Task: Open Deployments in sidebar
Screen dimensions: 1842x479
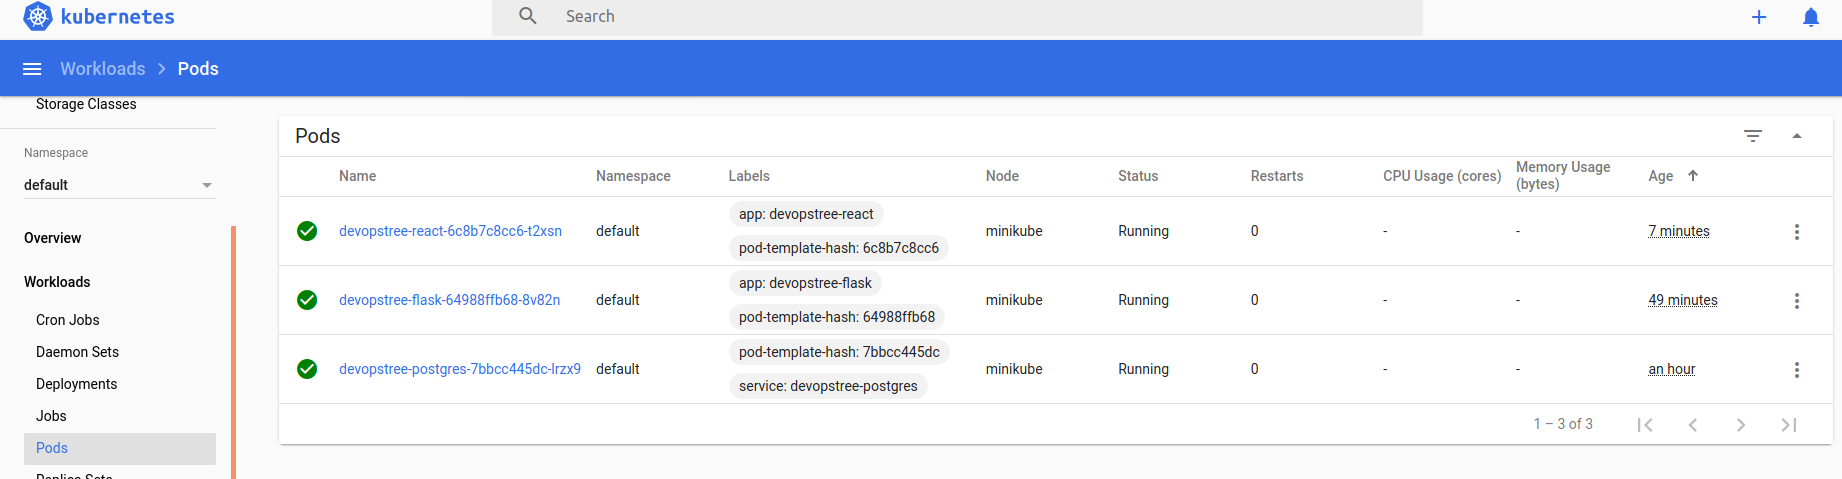Action: click(x=76, y=384)
